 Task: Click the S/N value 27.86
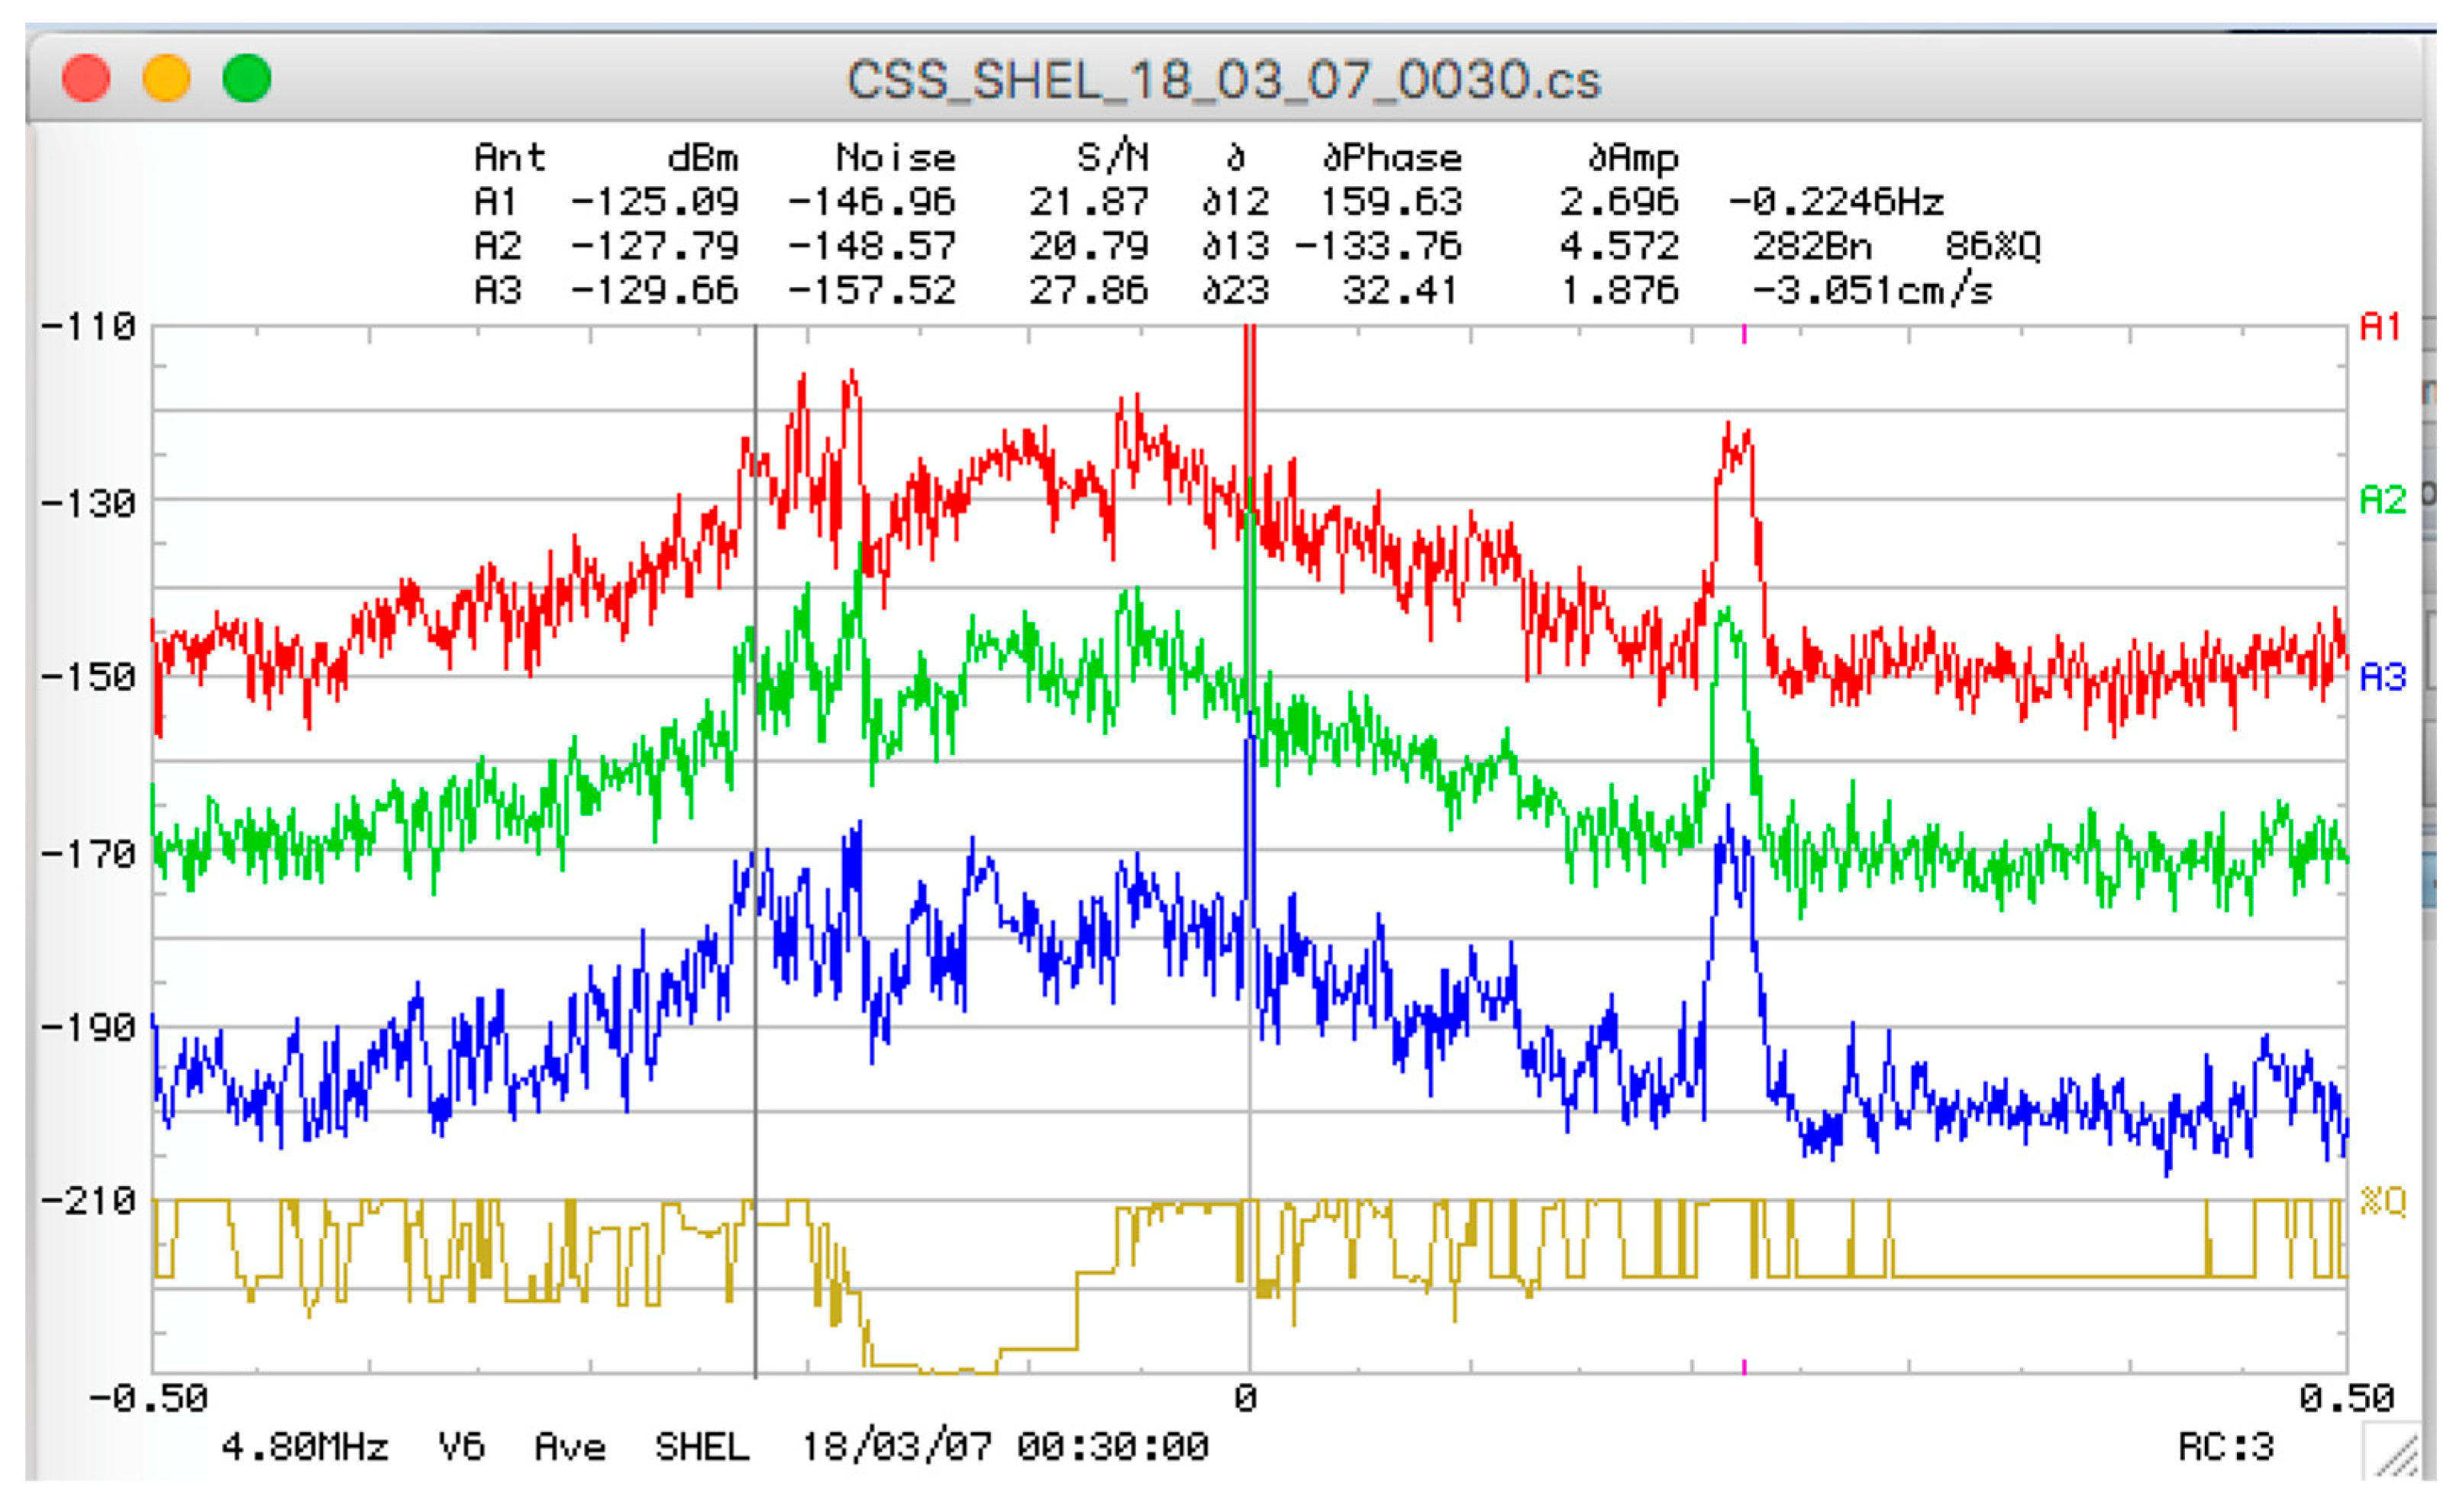pos(1089,291)
